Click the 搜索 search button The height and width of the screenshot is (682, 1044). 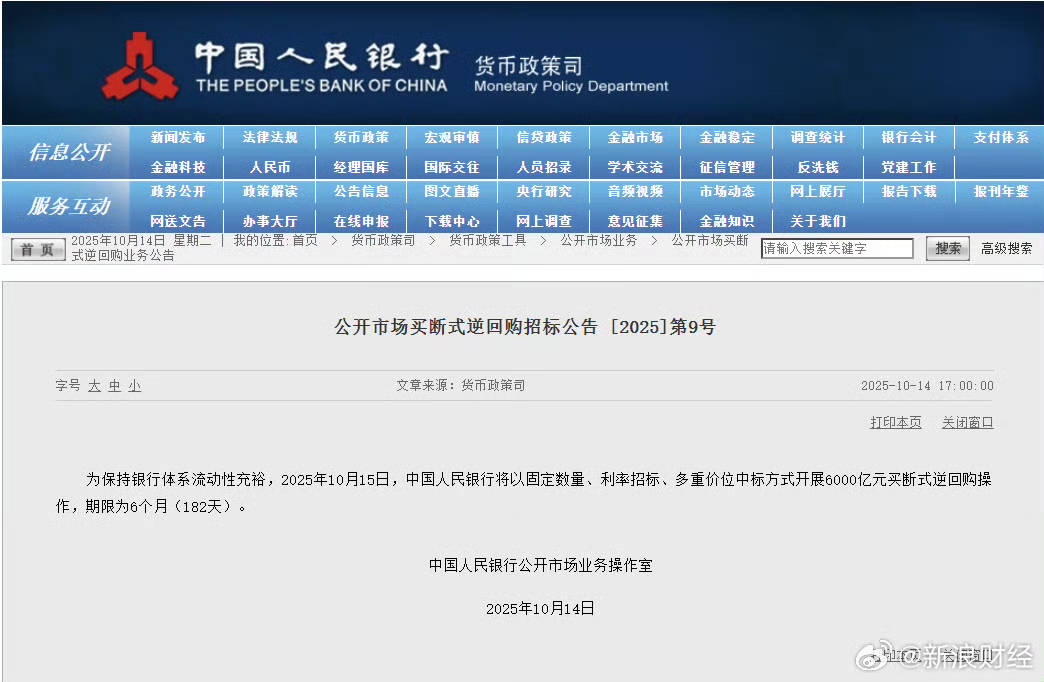947,248
